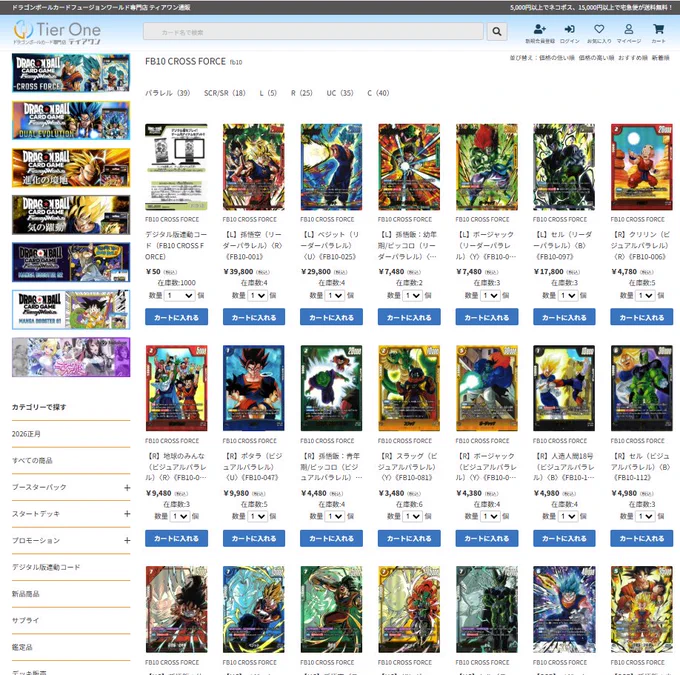Sort by newest 新着順
Screen dimensions: 680x675
pos(660,58)
